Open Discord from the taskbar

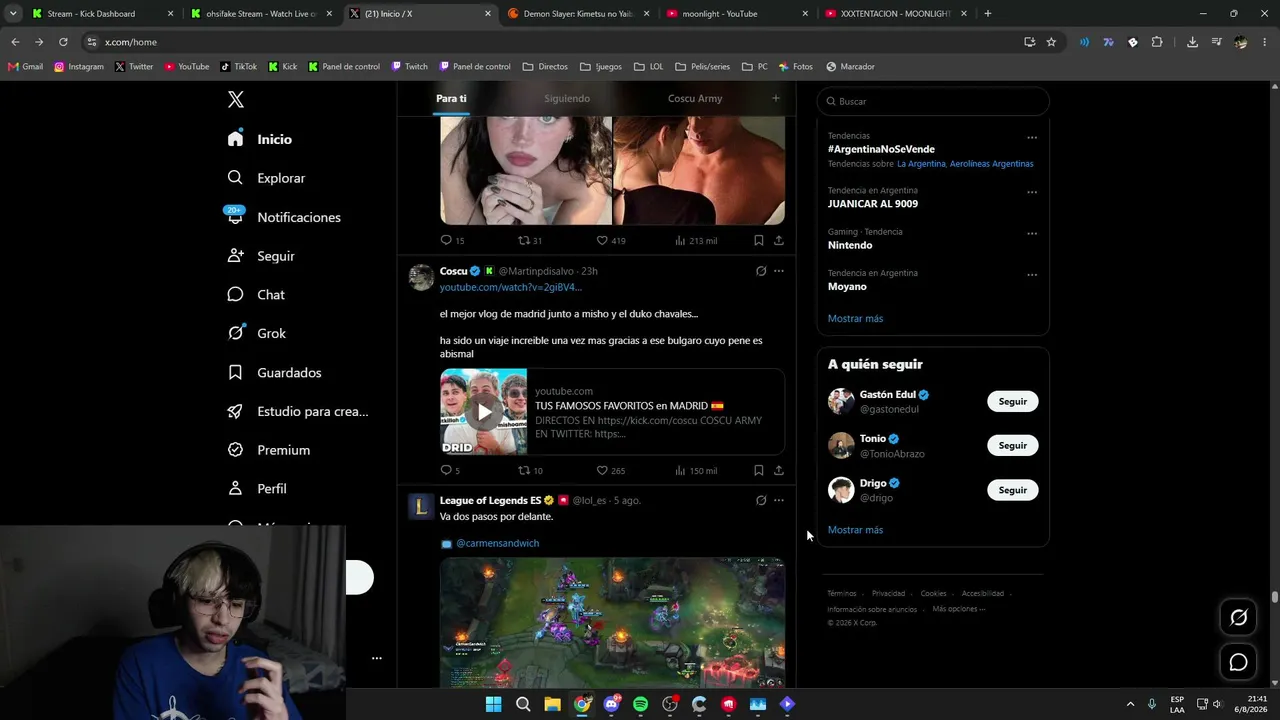(x=611, y=704)
